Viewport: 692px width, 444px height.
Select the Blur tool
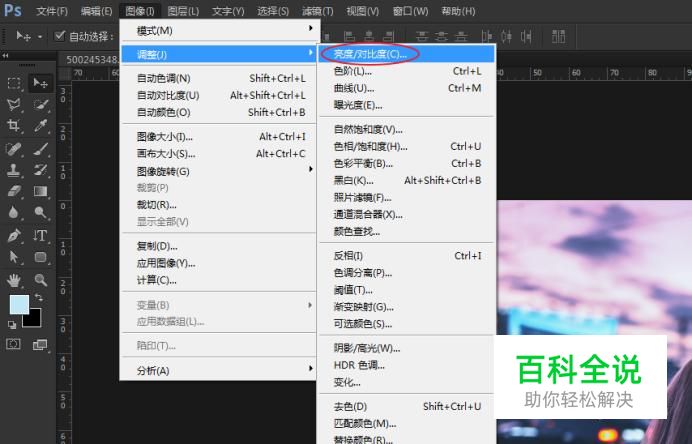pyautogui.click(x=14, y=213)
